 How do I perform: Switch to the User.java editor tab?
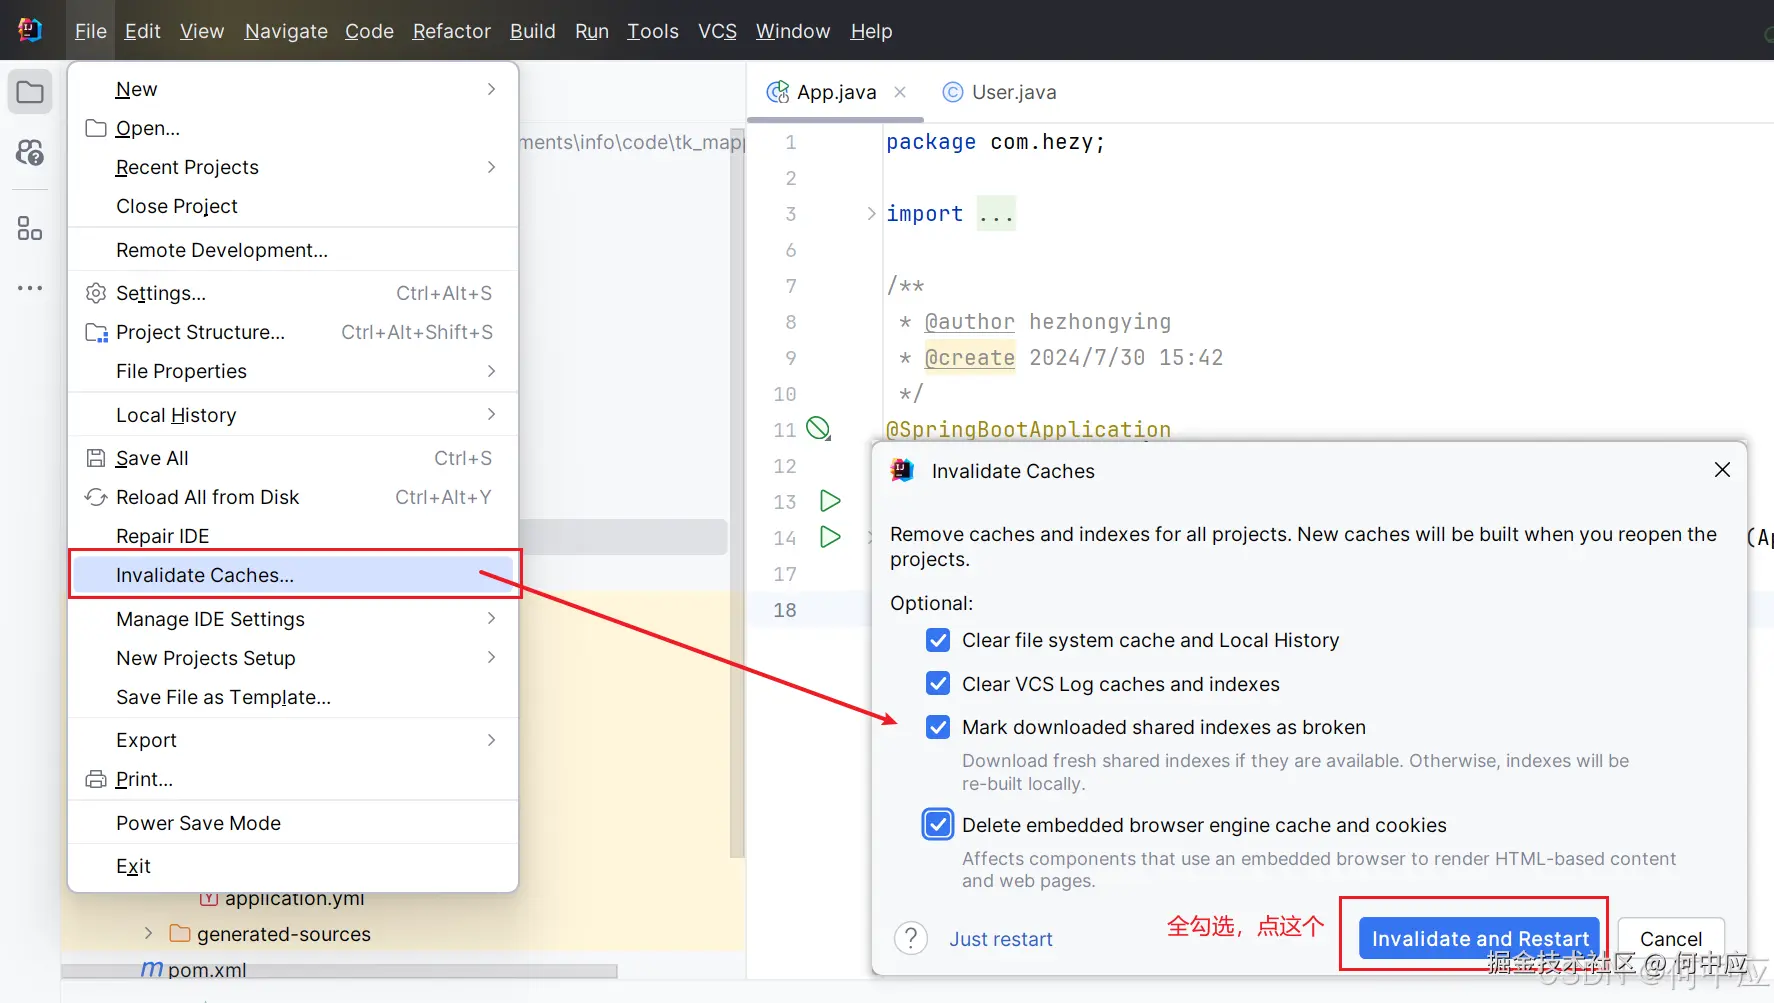(x=1000, y=92)
